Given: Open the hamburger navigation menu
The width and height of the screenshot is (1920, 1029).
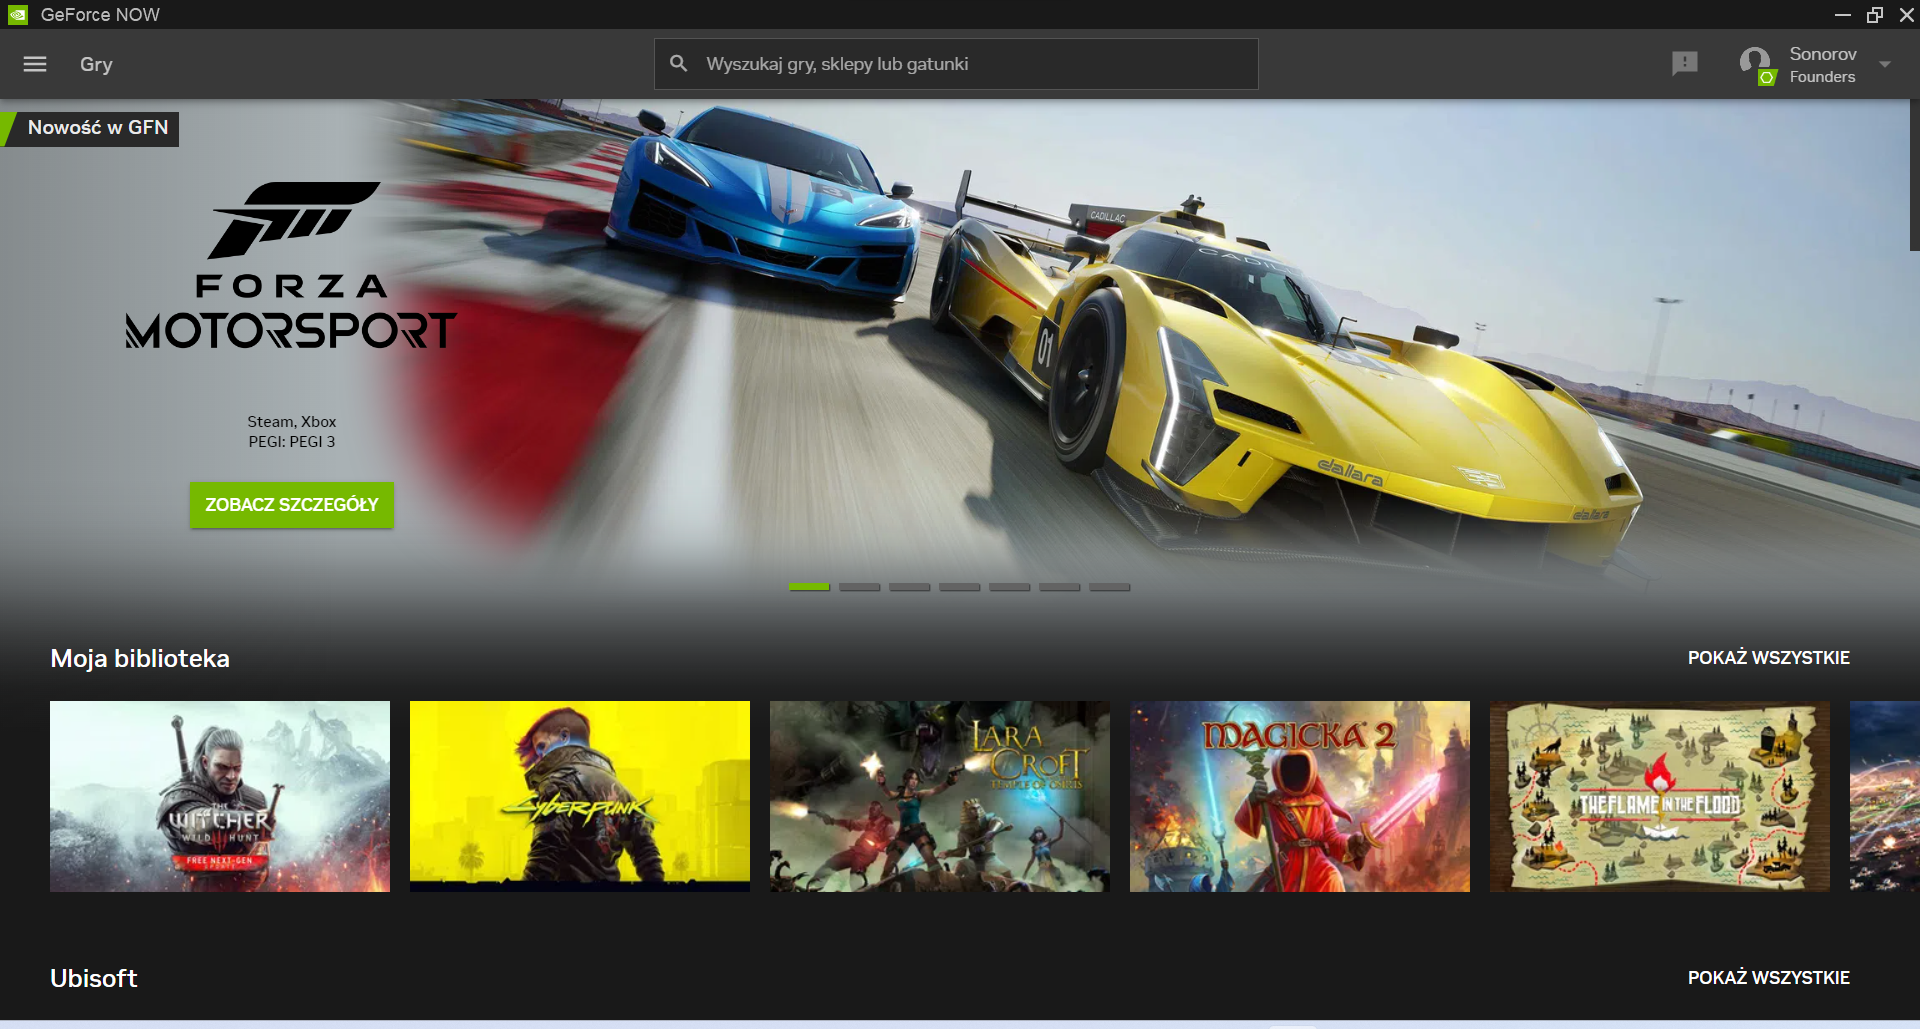Looking at the screenshot, I should 35,64.
